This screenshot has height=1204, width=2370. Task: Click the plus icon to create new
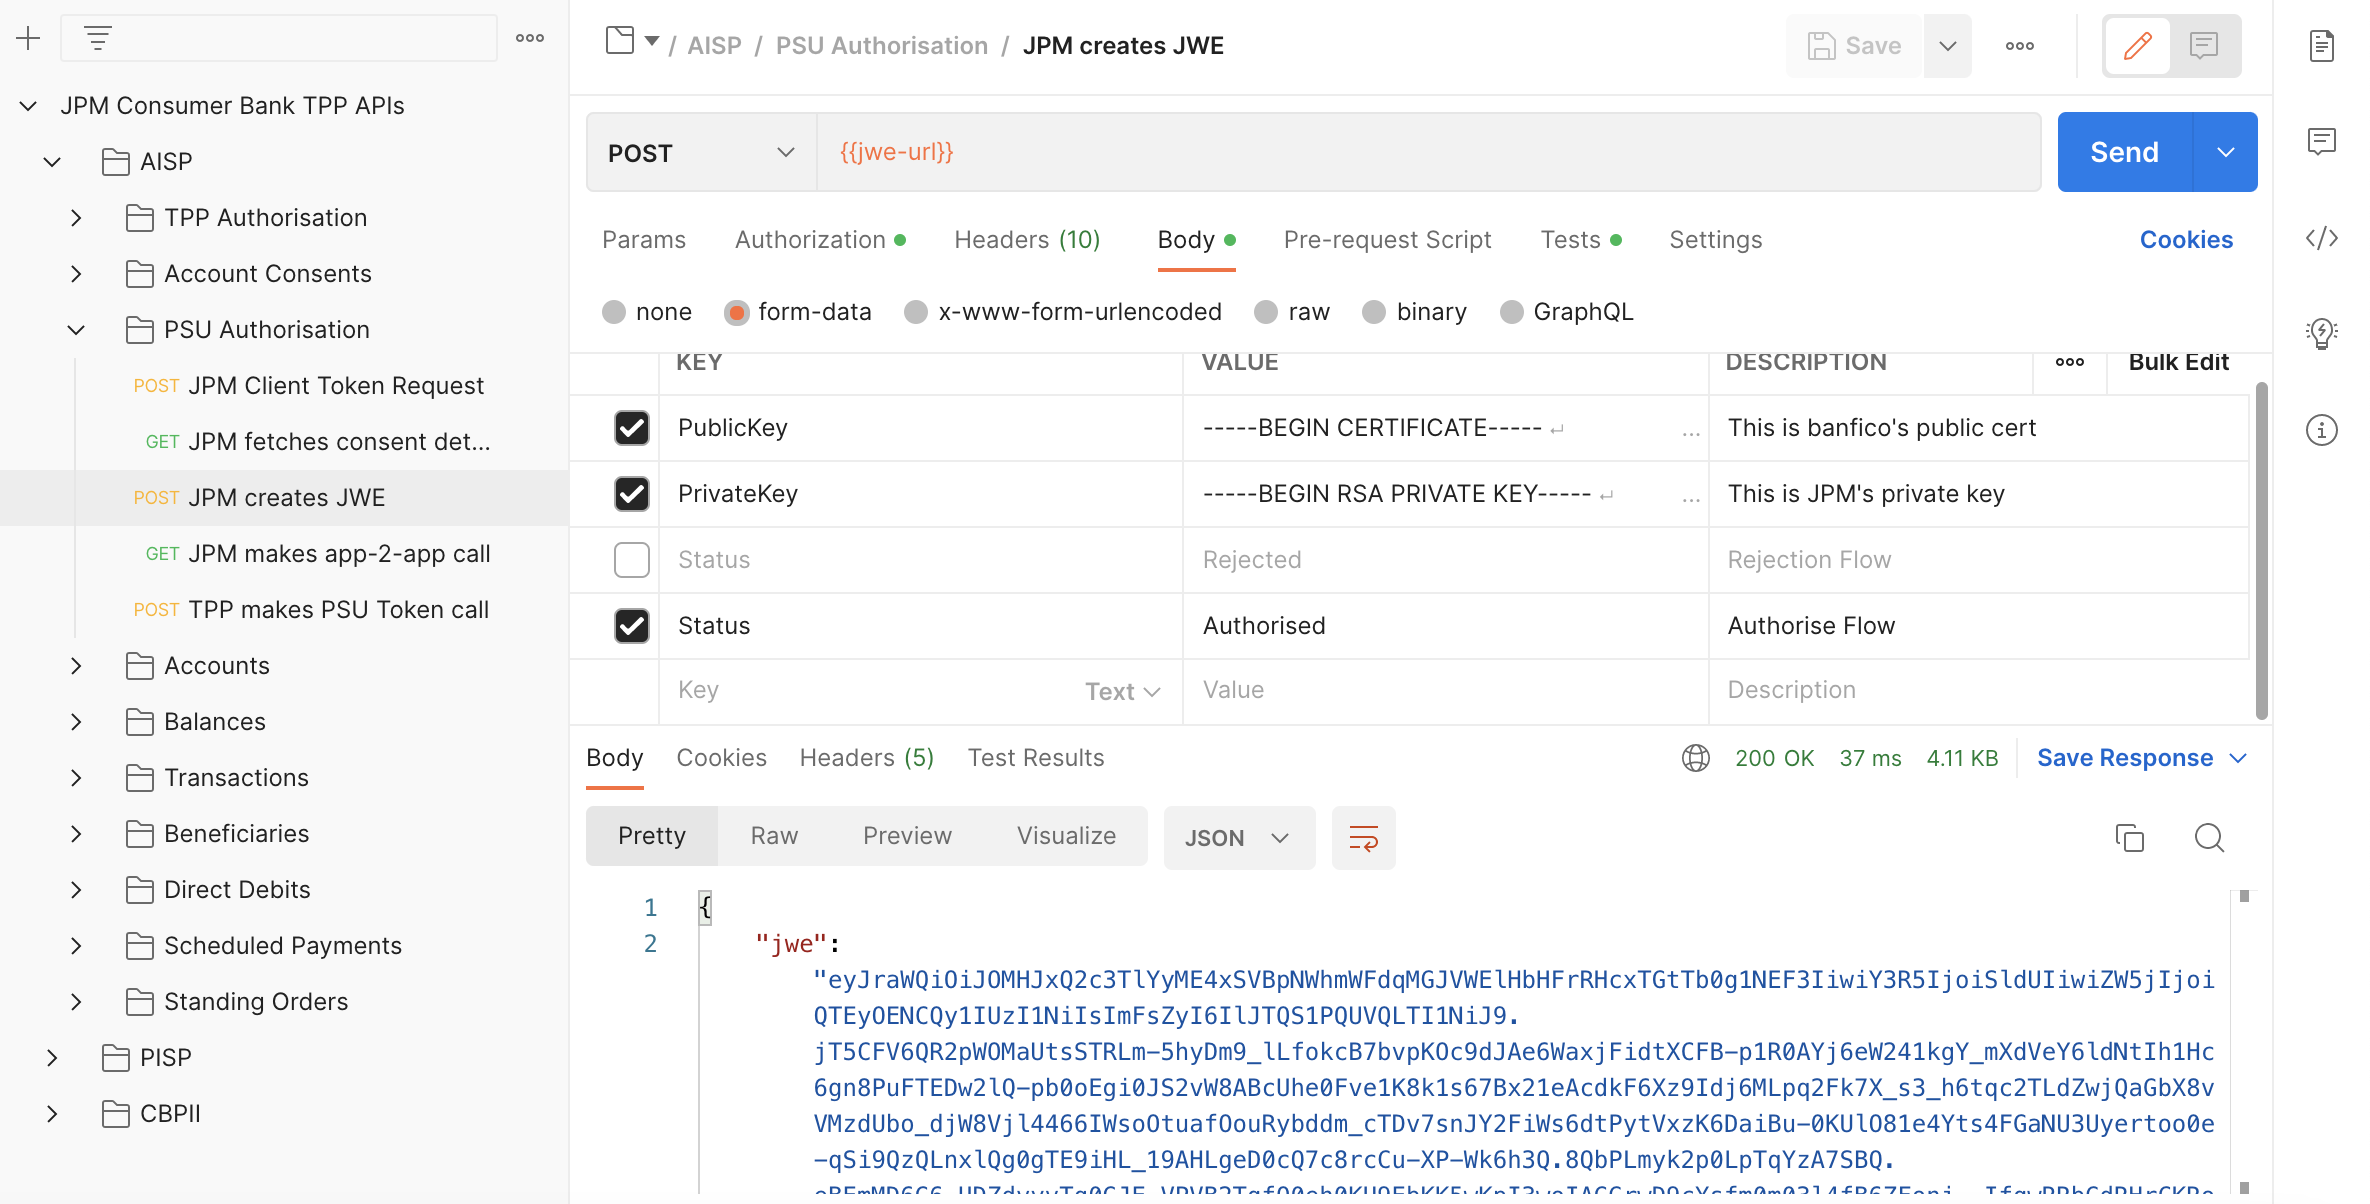pyautogui.click(x=28, y=39)
